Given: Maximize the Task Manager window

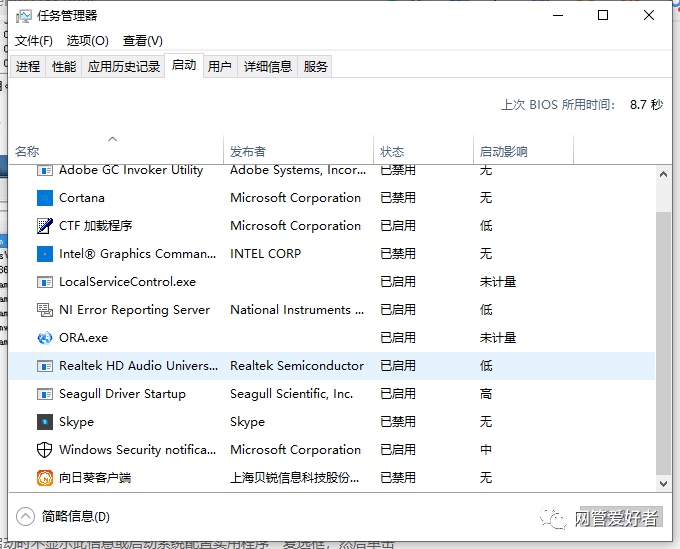Looking at the screenshot, I should [603, 16].
